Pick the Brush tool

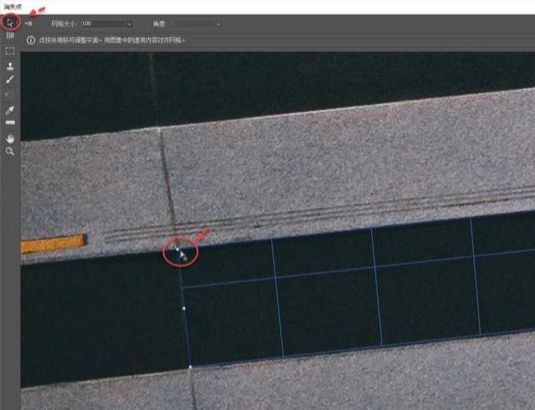pos(10,79)
